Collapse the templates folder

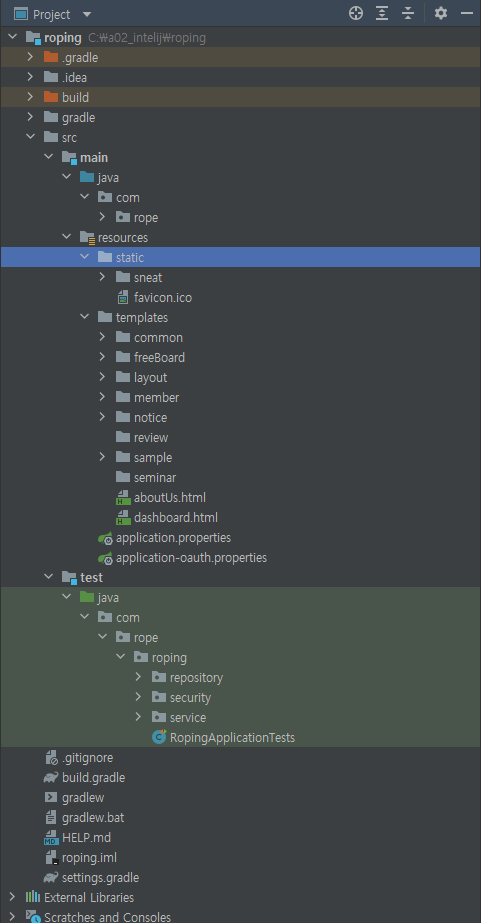pos(84,317)
